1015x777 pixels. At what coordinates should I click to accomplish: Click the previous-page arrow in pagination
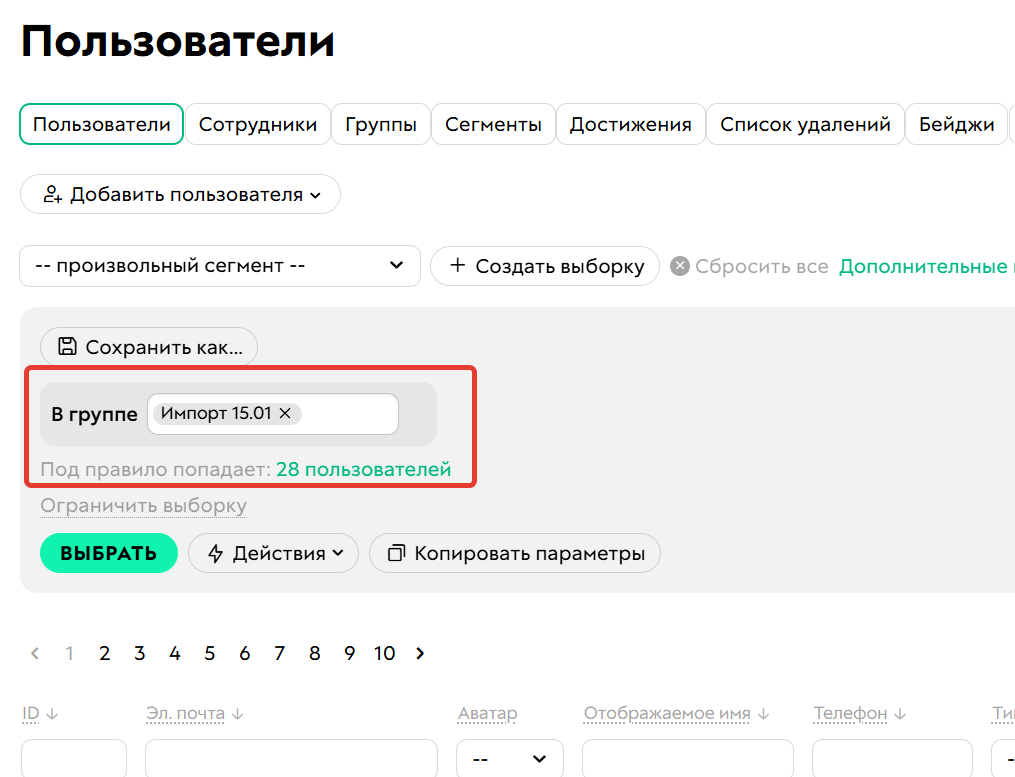coord(34,653)
